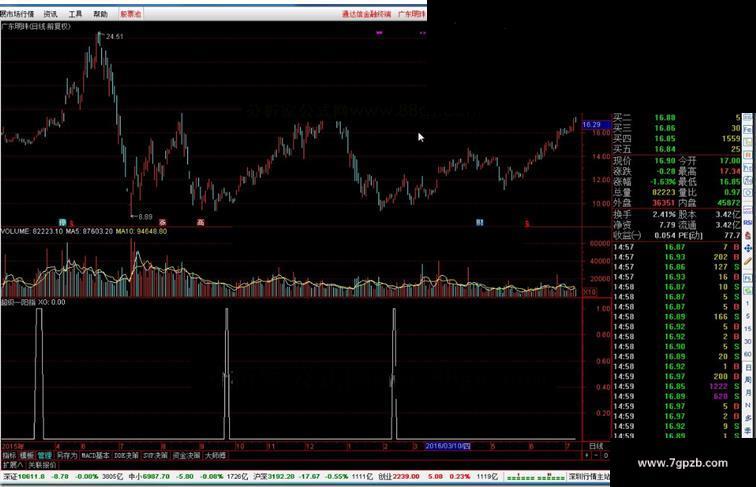Click the pencil drawing tool icon in the side toolbar

point(748,261)
